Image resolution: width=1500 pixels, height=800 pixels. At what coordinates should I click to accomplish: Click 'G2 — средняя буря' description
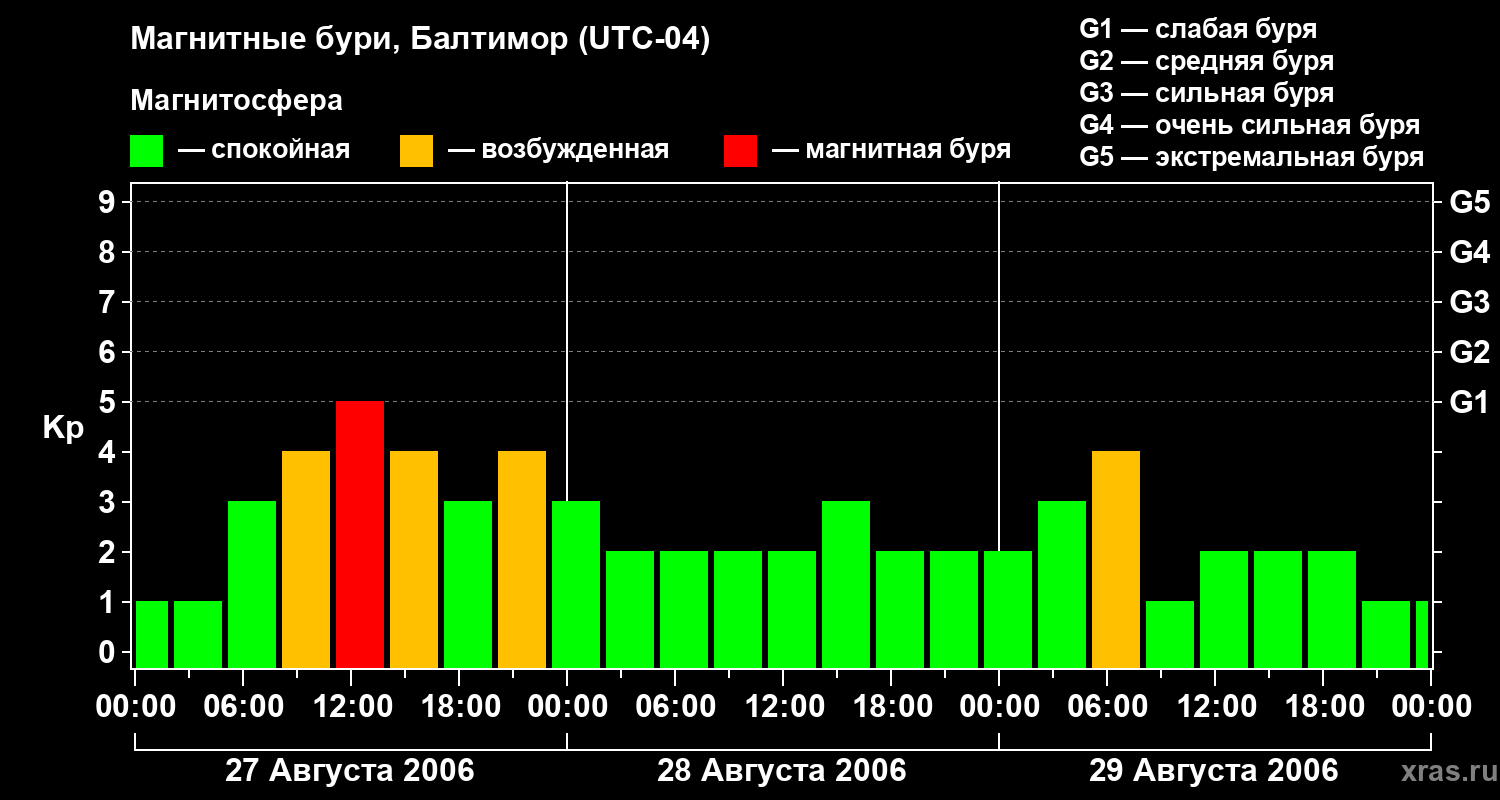tap(1207, 61)
